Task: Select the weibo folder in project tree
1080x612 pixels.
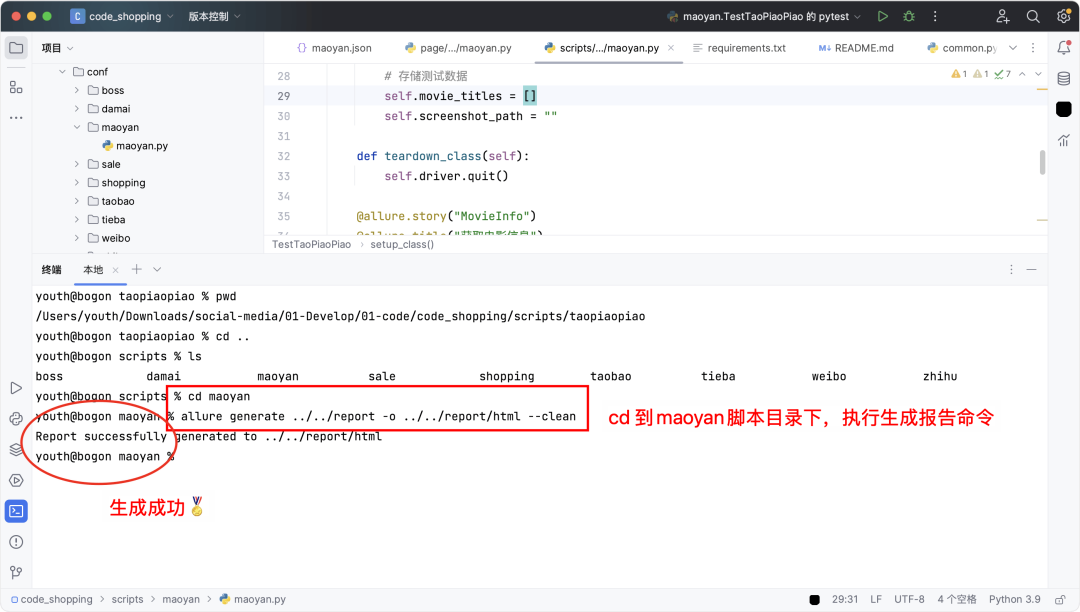Action: coord(109,238)
